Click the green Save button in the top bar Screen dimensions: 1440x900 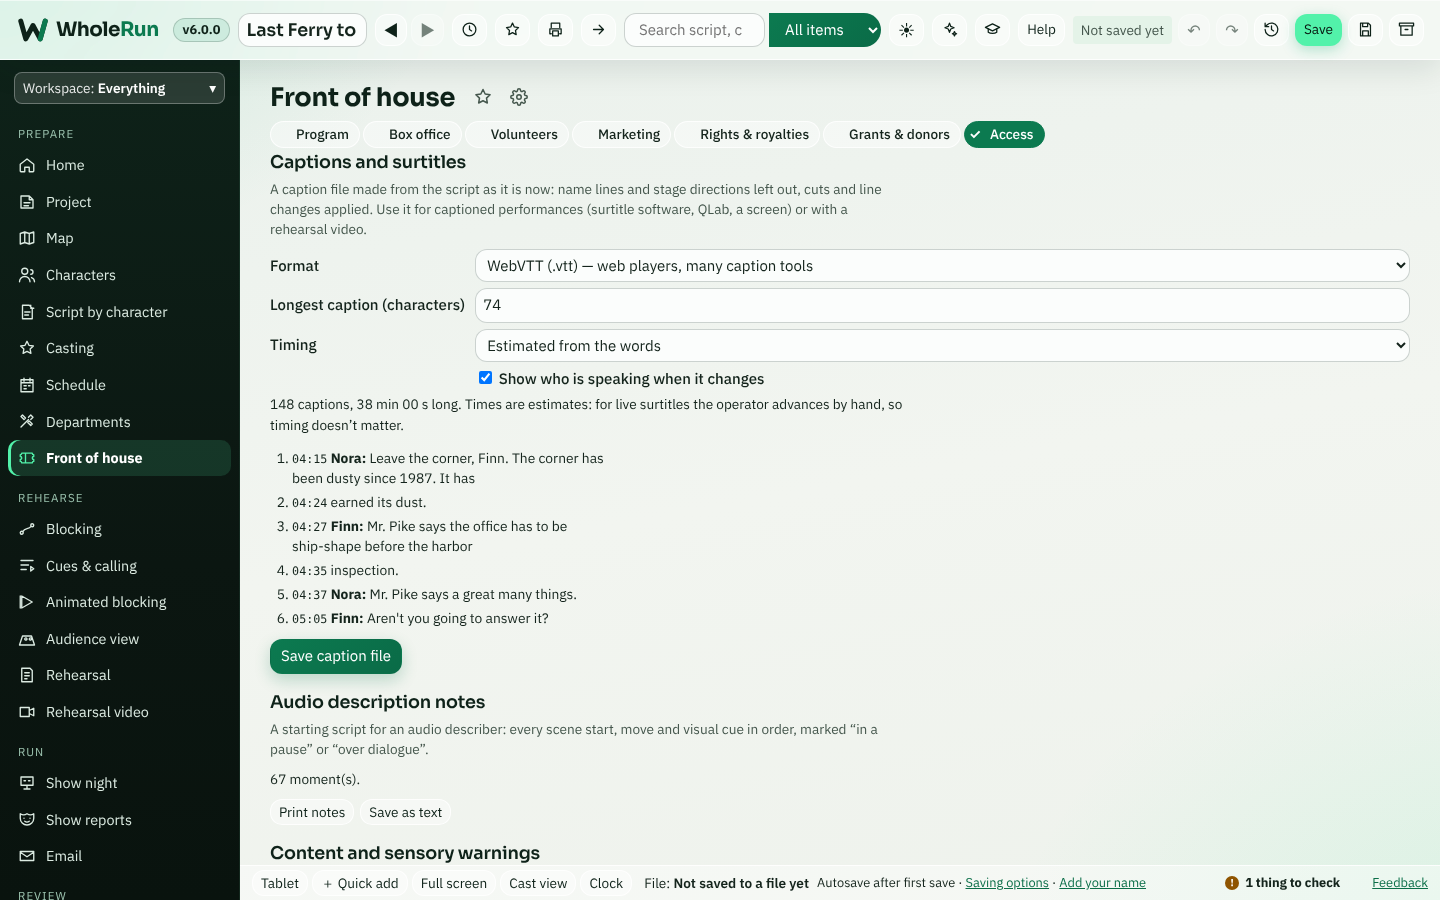coord(1318,30)
